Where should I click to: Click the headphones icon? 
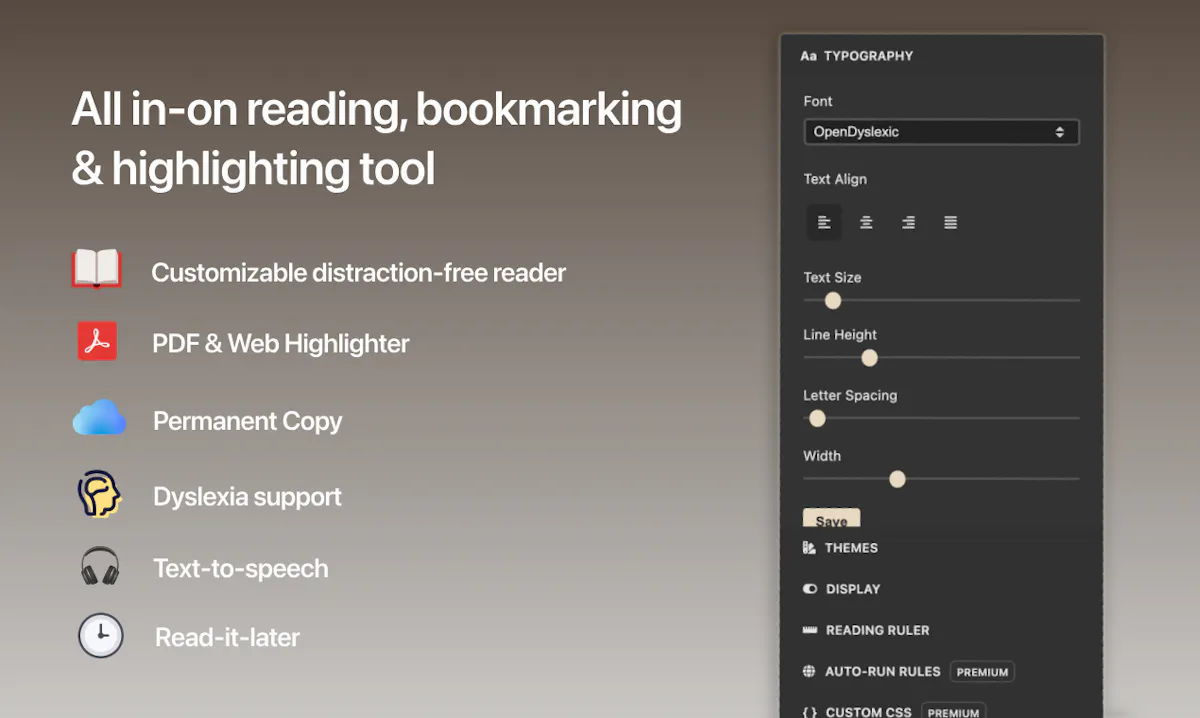100,566
